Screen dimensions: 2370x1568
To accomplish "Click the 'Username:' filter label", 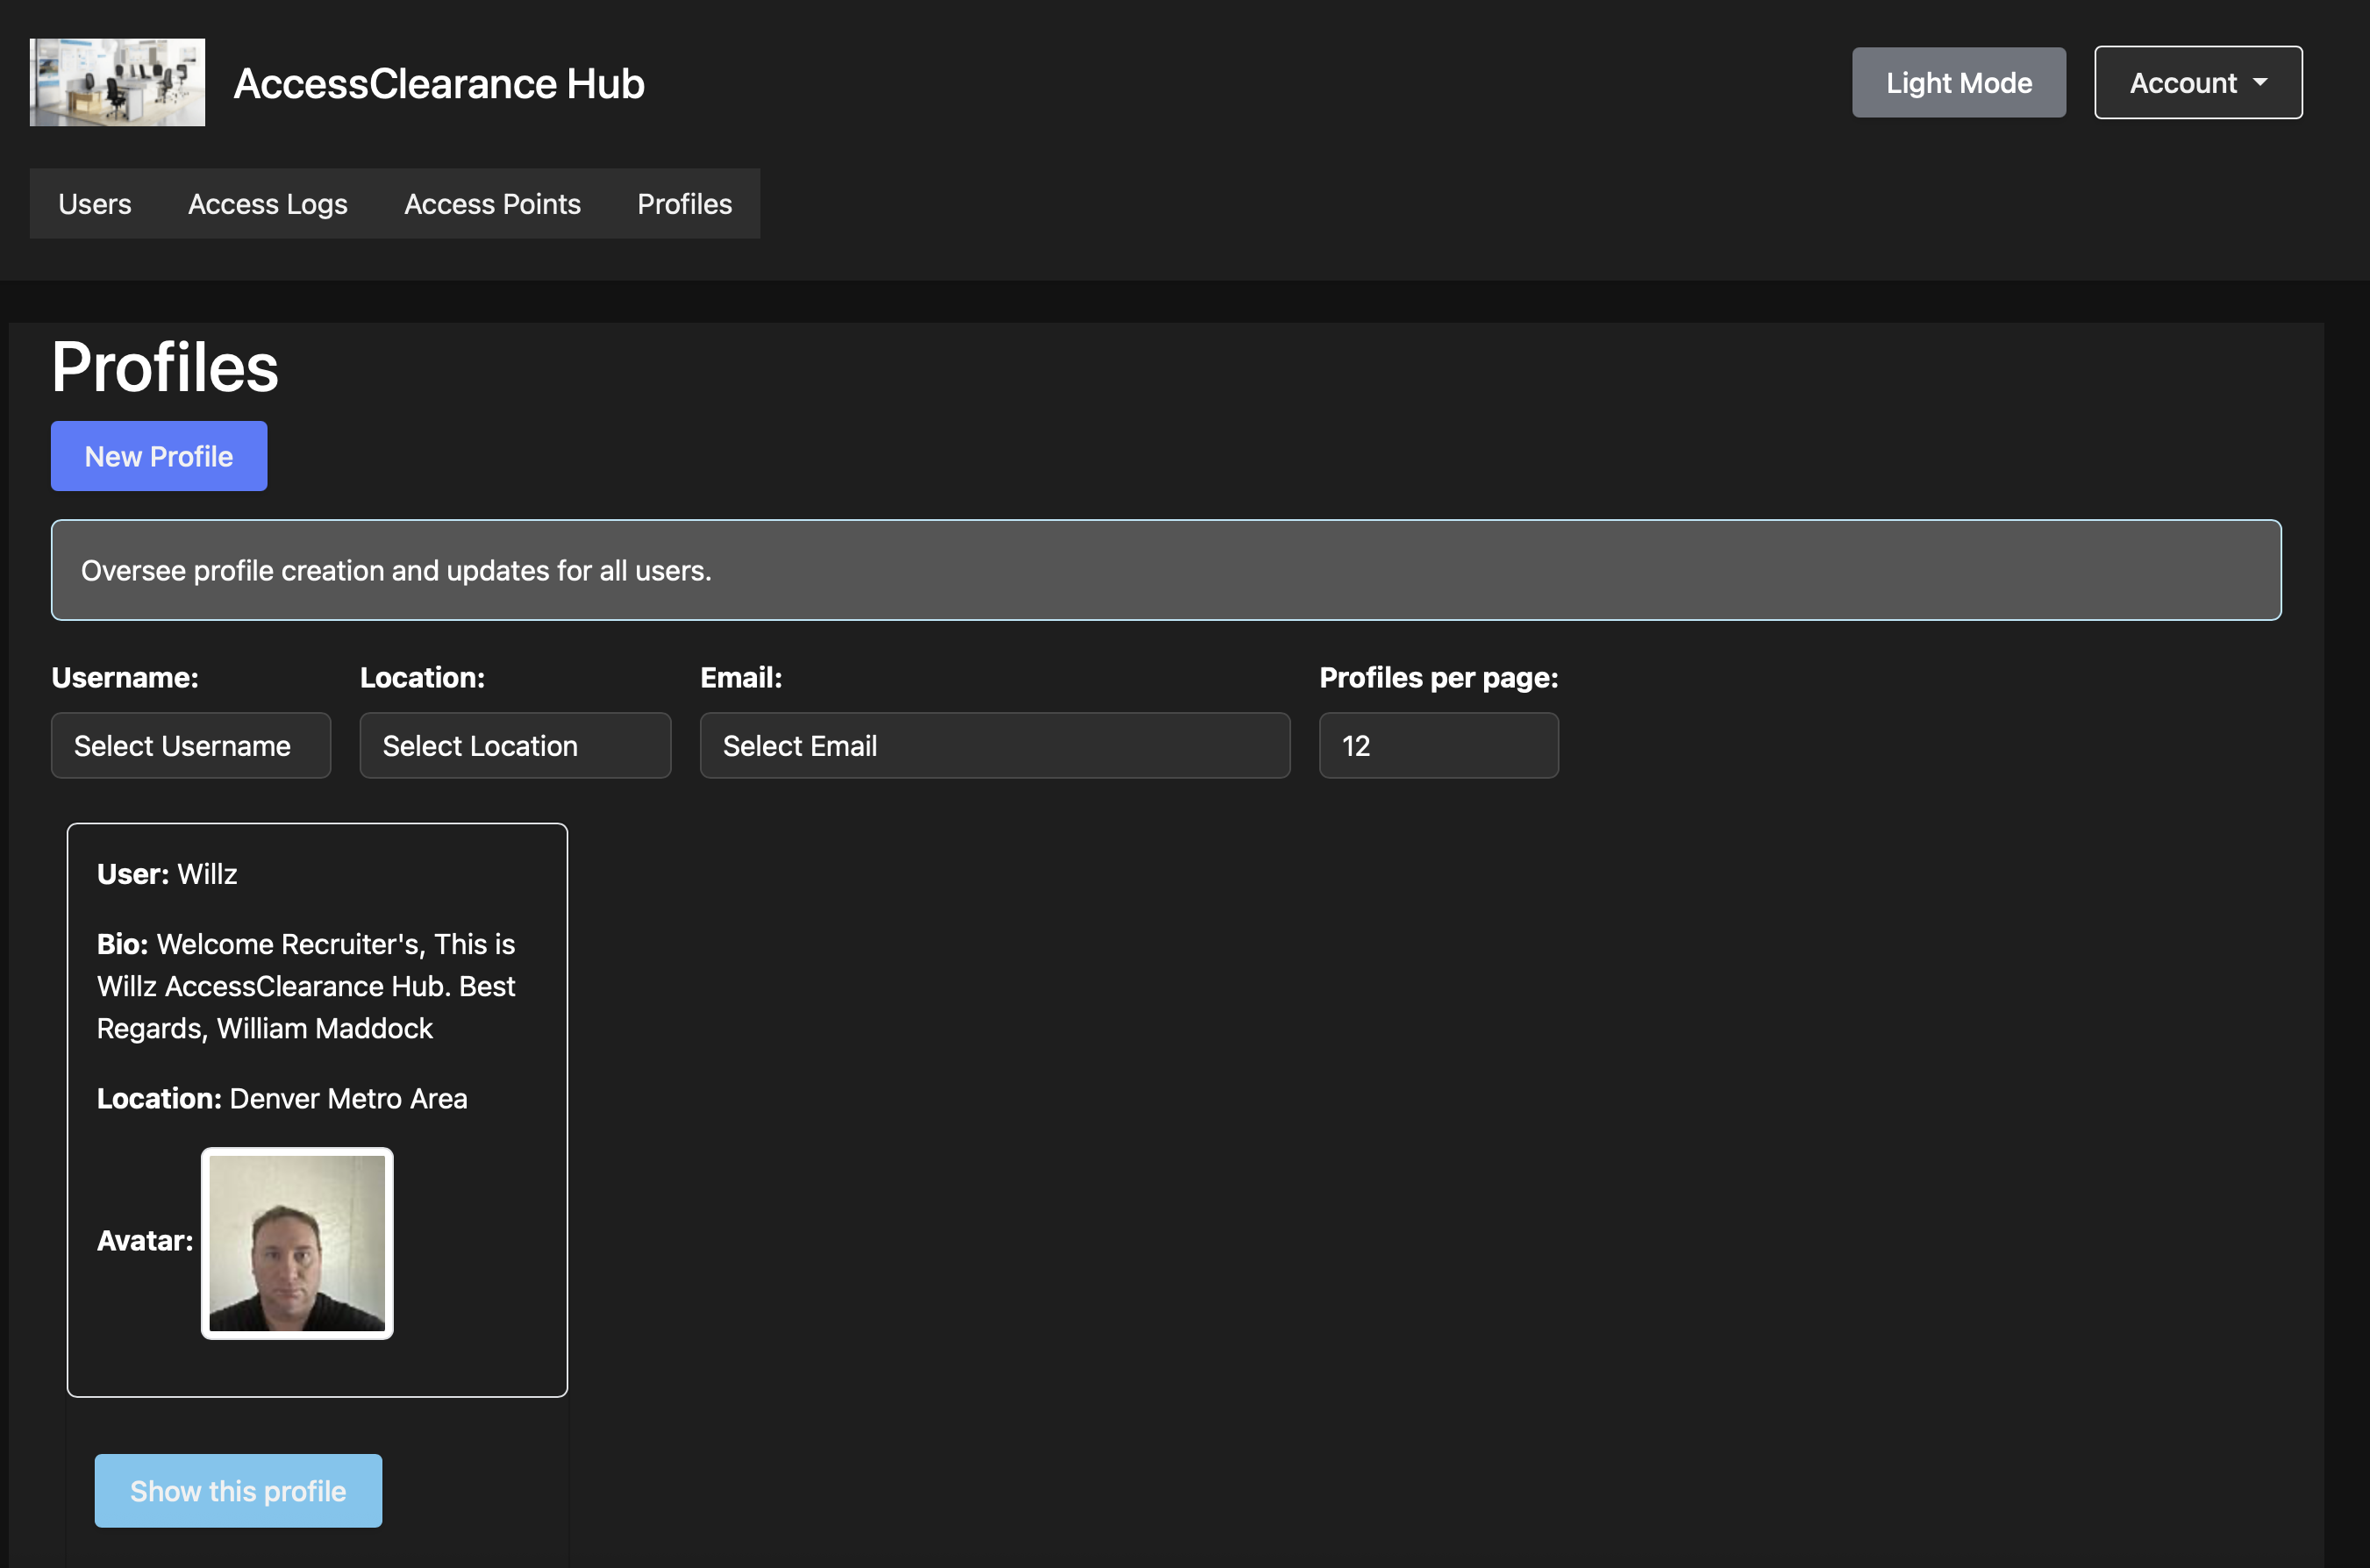I will click(125, 678).
